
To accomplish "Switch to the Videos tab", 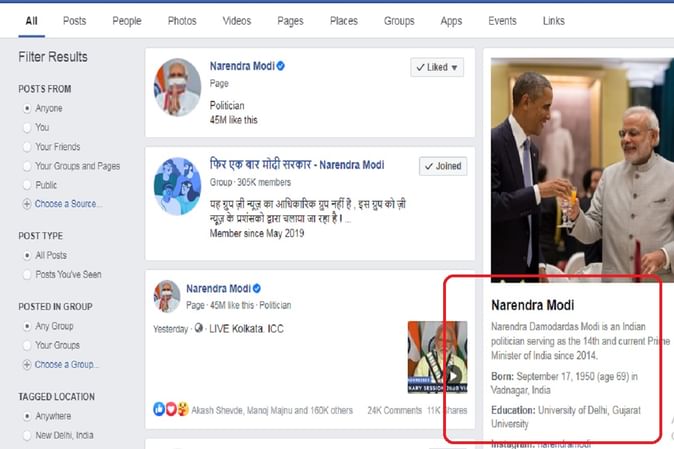I will click(x=236, y=21).
